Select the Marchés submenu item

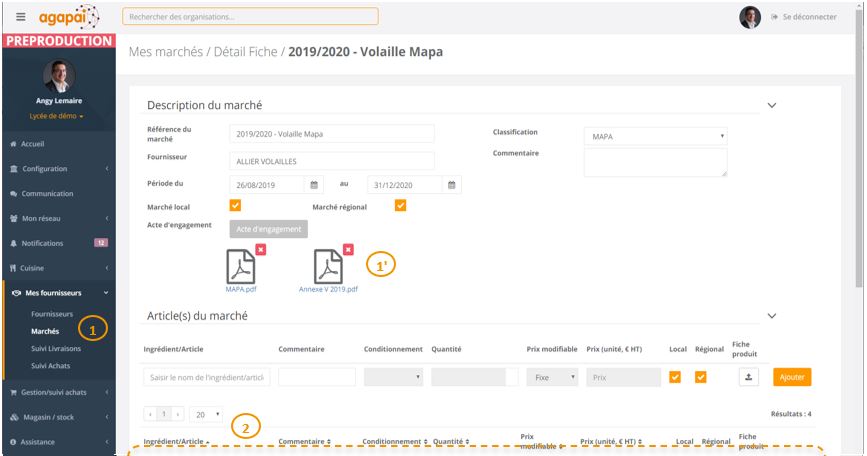coord(45,331)
